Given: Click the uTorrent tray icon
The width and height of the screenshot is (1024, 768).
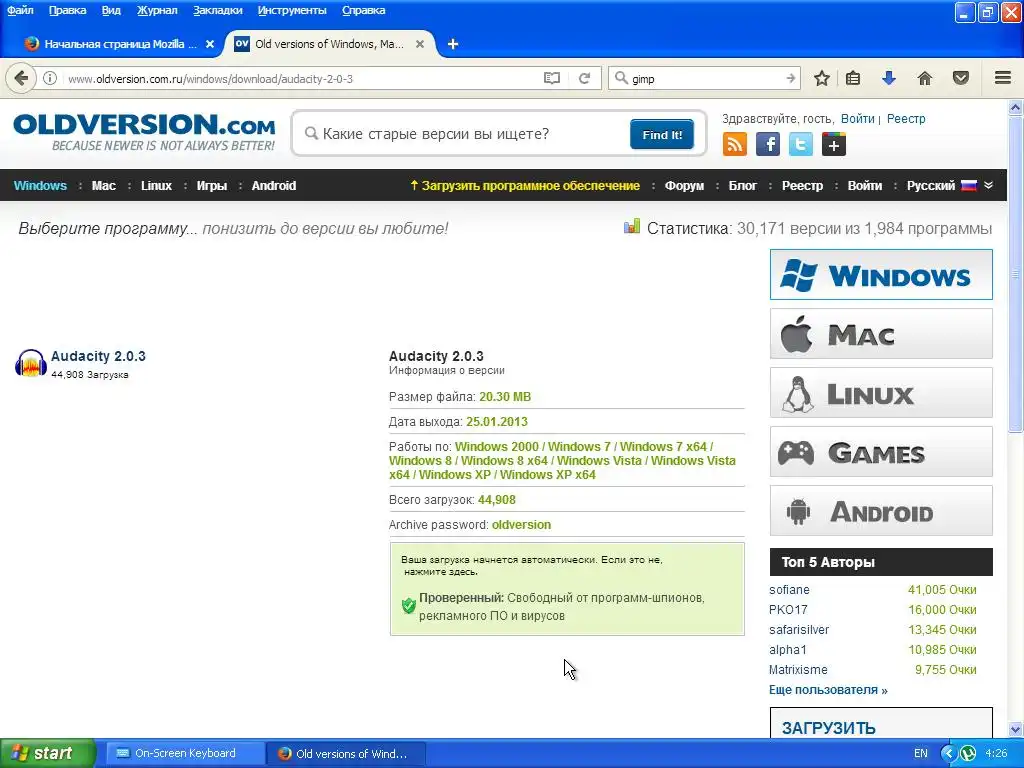Looking at the screenshot, I should click(x=968, y=753).
